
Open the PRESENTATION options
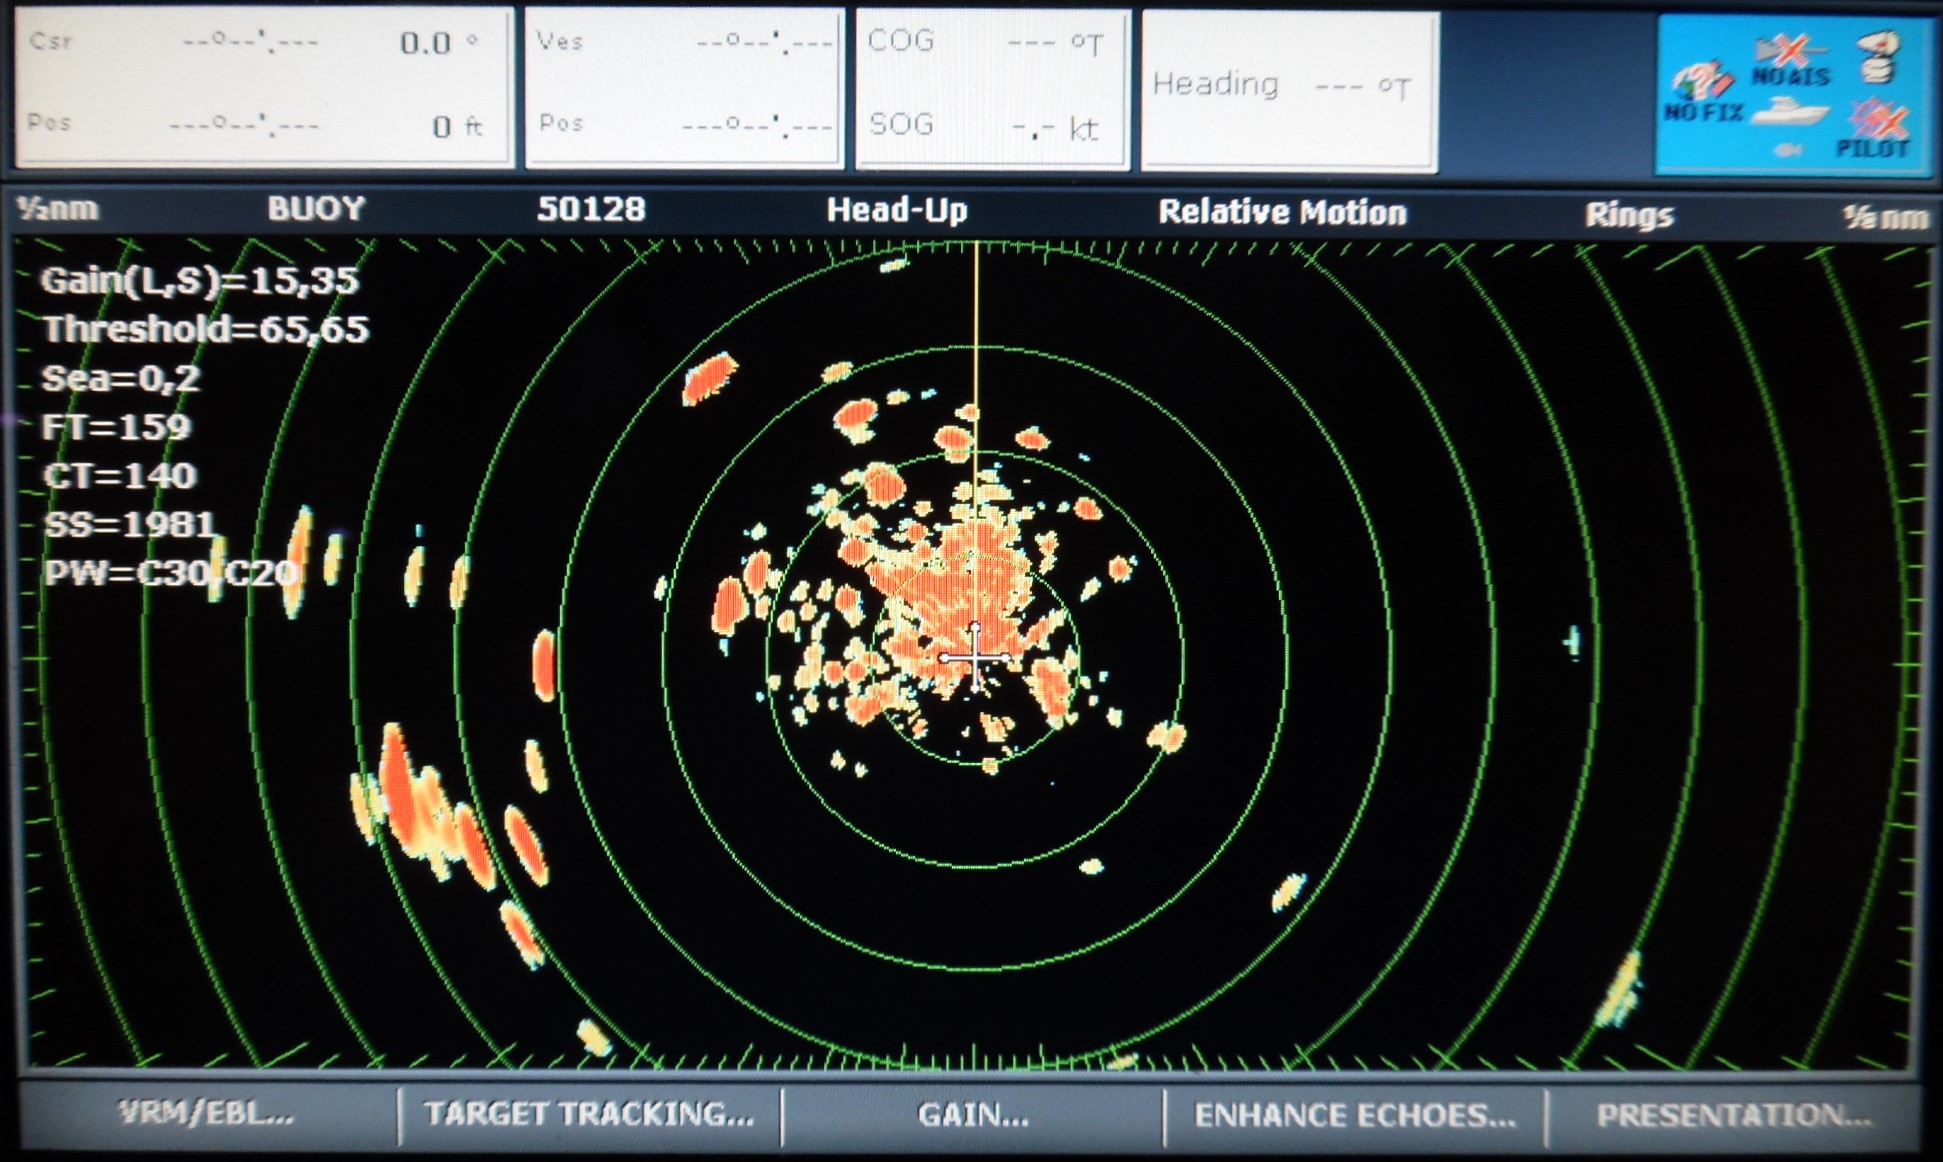[1732, 1115]
